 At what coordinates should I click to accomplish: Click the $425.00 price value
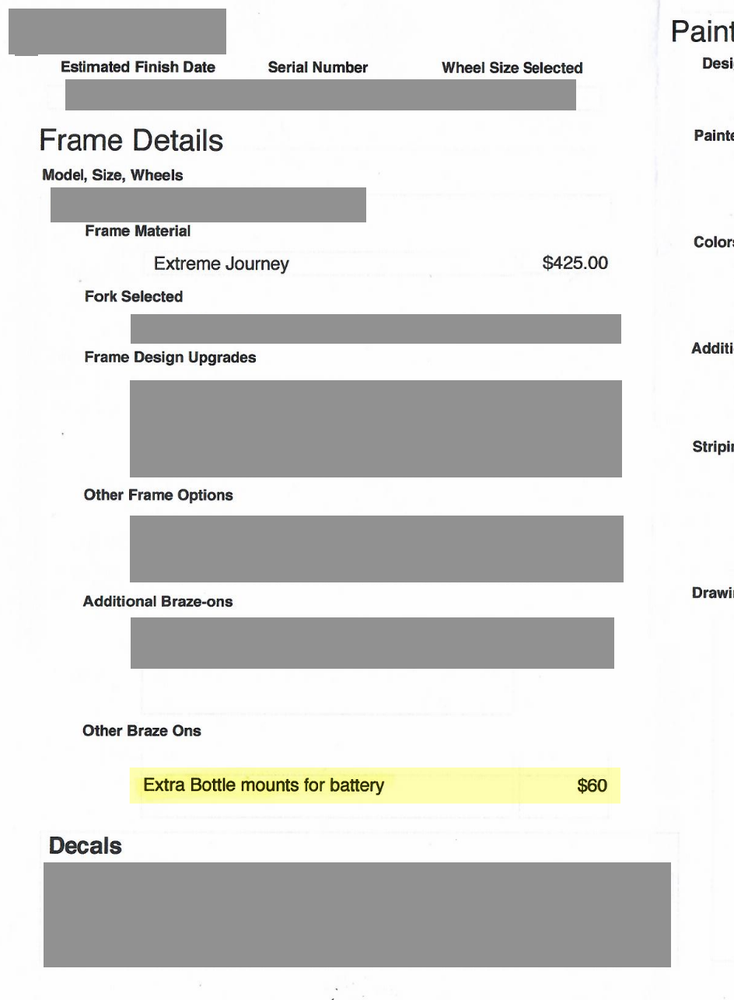click(575, 264)
